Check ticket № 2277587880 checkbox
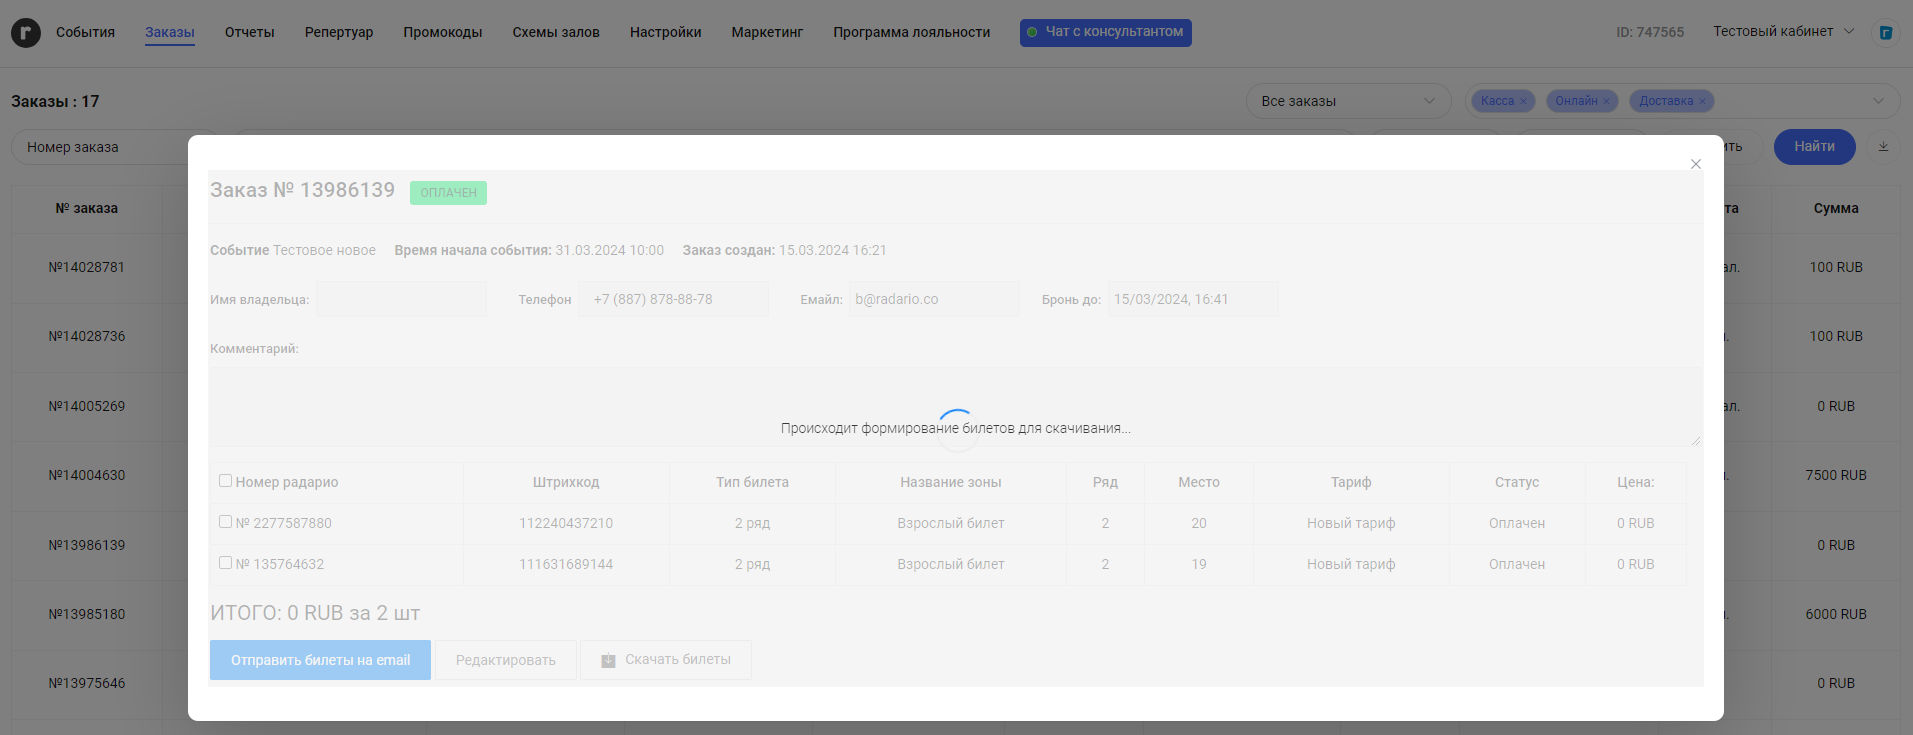This screenshot has height=735, width=1913. click(225, 522)
